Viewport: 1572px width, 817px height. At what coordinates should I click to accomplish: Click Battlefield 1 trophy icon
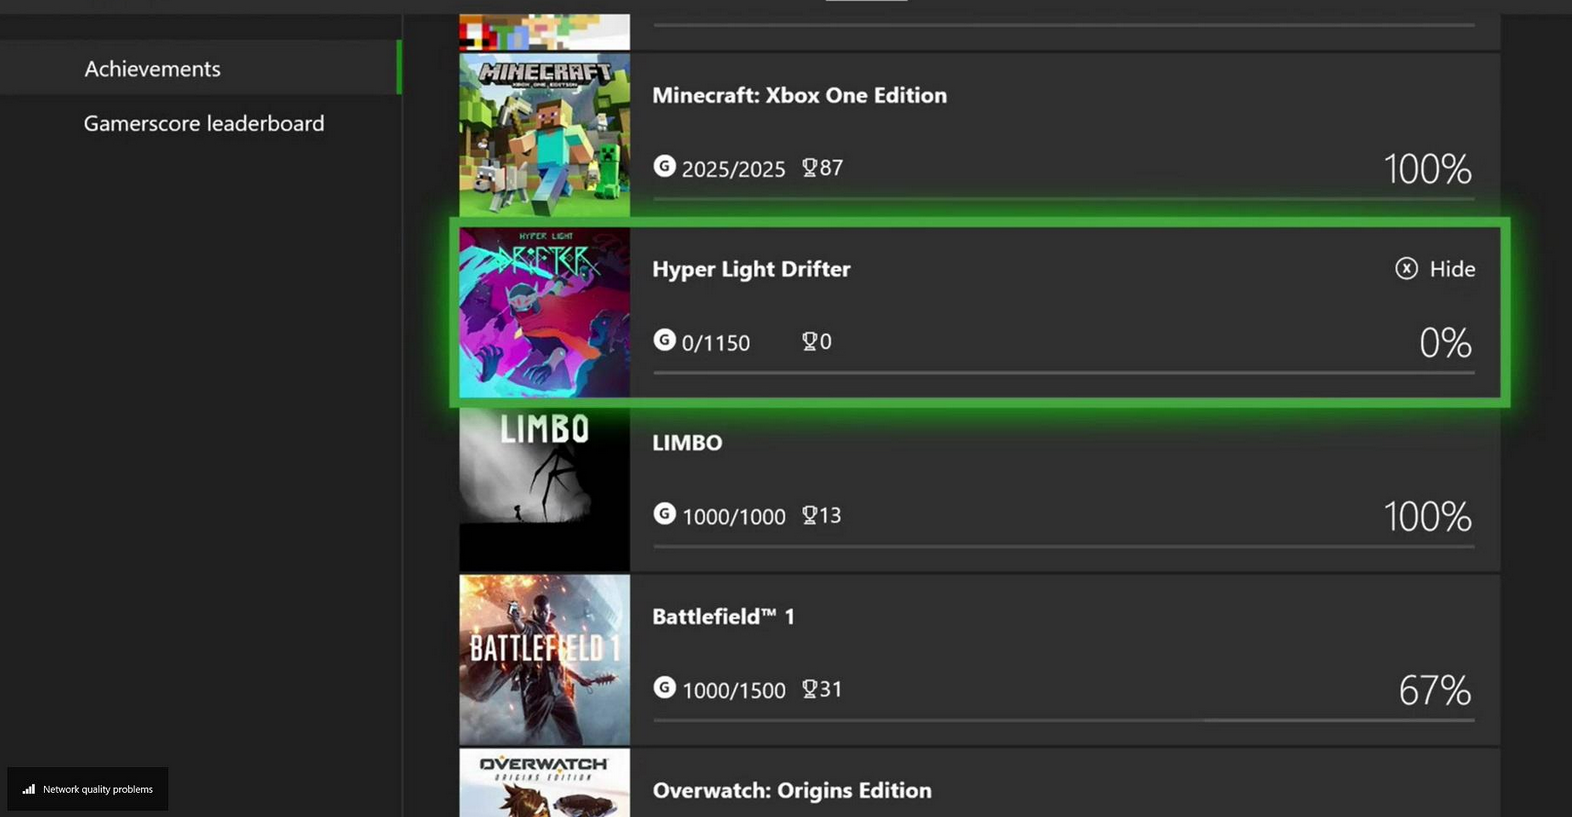point(809,689)
